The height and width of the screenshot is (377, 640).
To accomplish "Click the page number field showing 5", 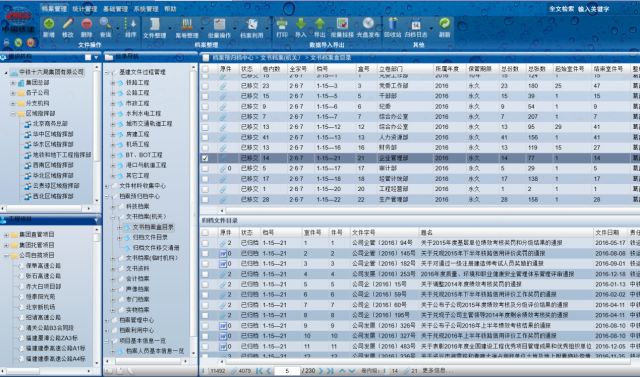I will click(x=287, y=370).
